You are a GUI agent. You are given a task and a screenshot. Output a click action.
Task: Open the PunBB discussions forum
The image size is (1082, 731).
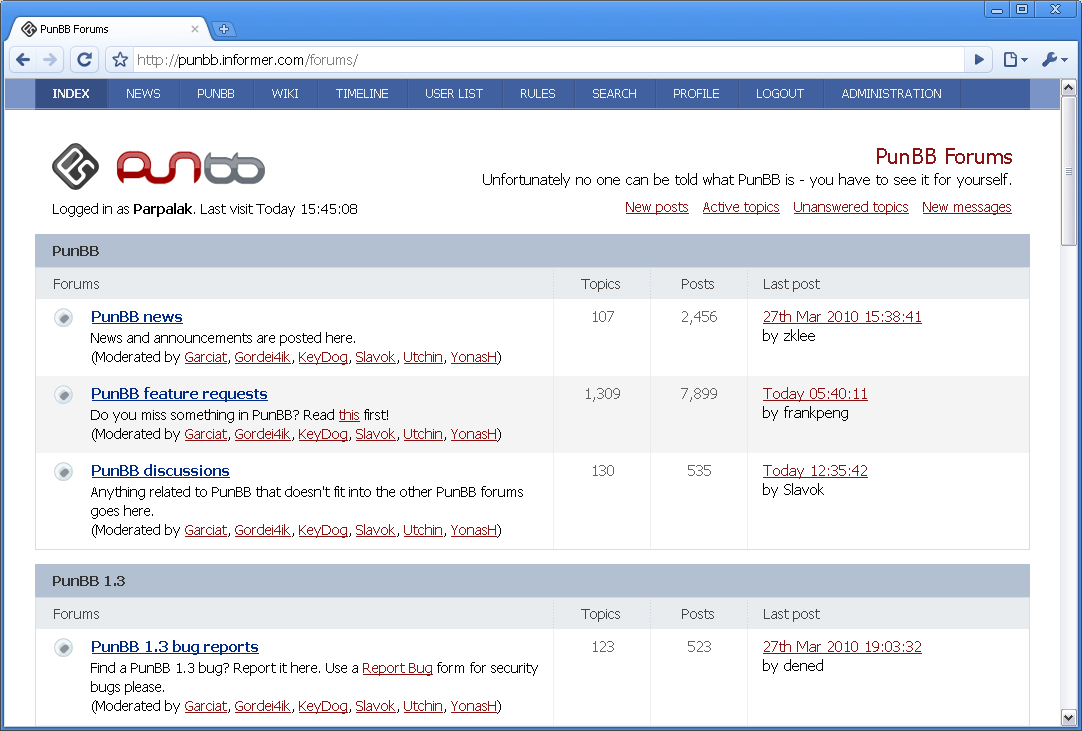click(160, 471)
